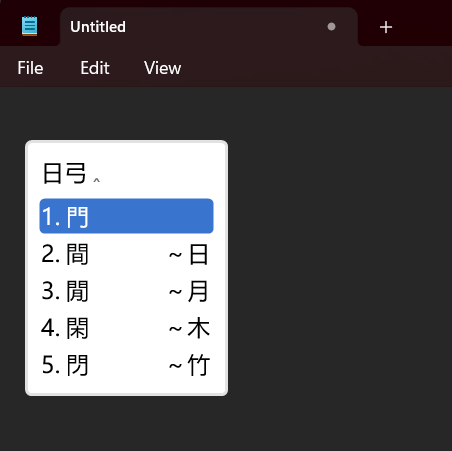452x451 pixels.
Task: Click the ~木 hint on candidate 4
Action: point(189,328)
